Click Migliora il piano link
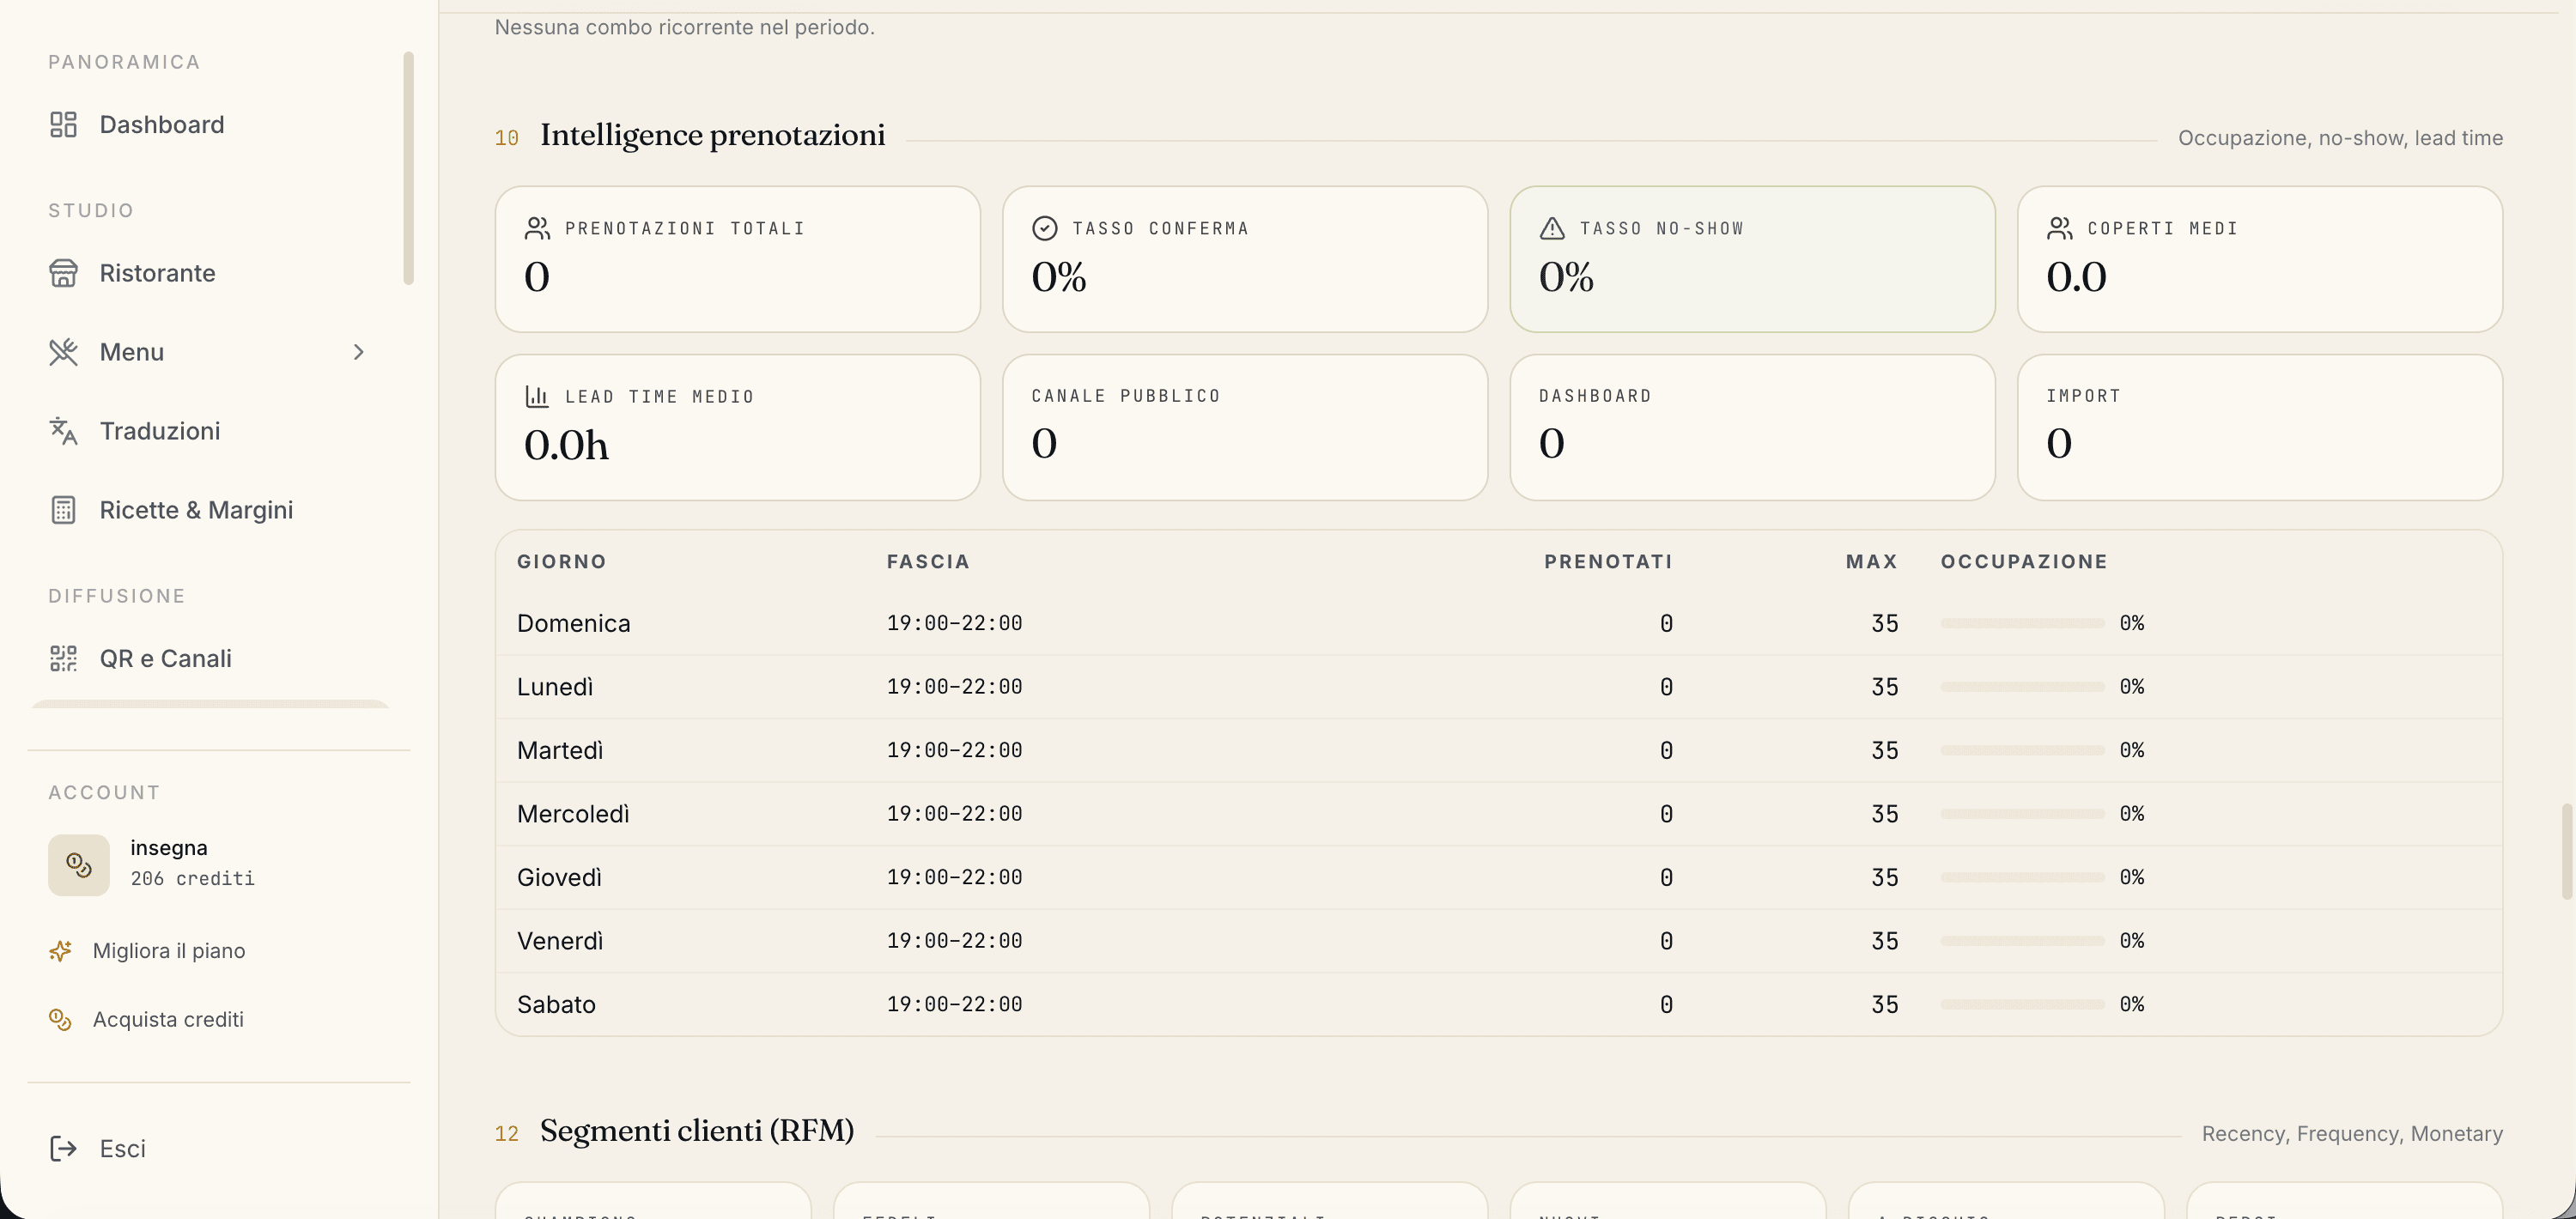This screenshot has width=2576, height=1219. click(169, 950)
